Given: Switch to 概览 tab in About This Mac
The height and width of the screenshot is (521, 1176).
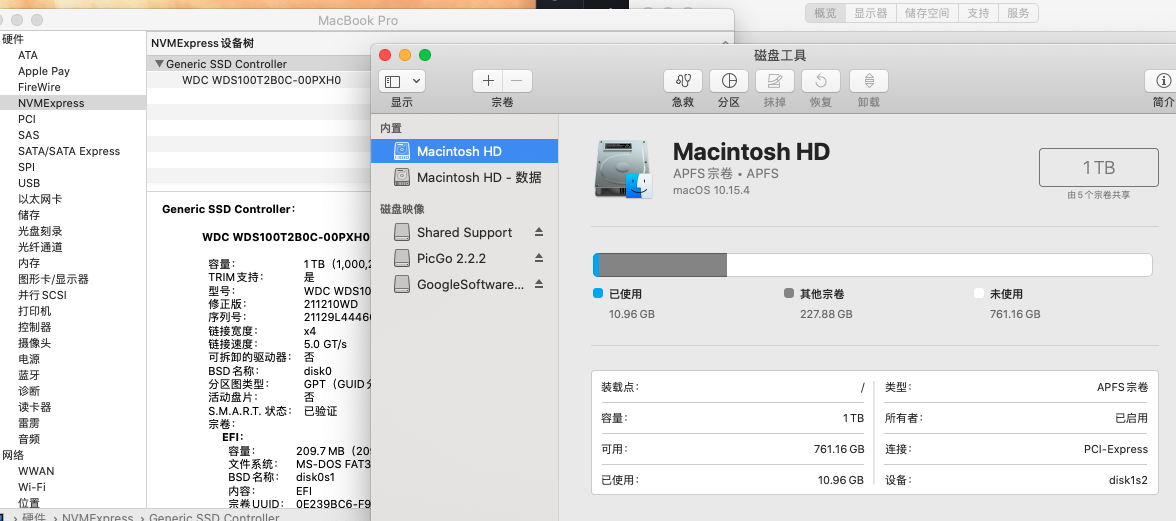Looking at the screenshot, I should [825, 13].
